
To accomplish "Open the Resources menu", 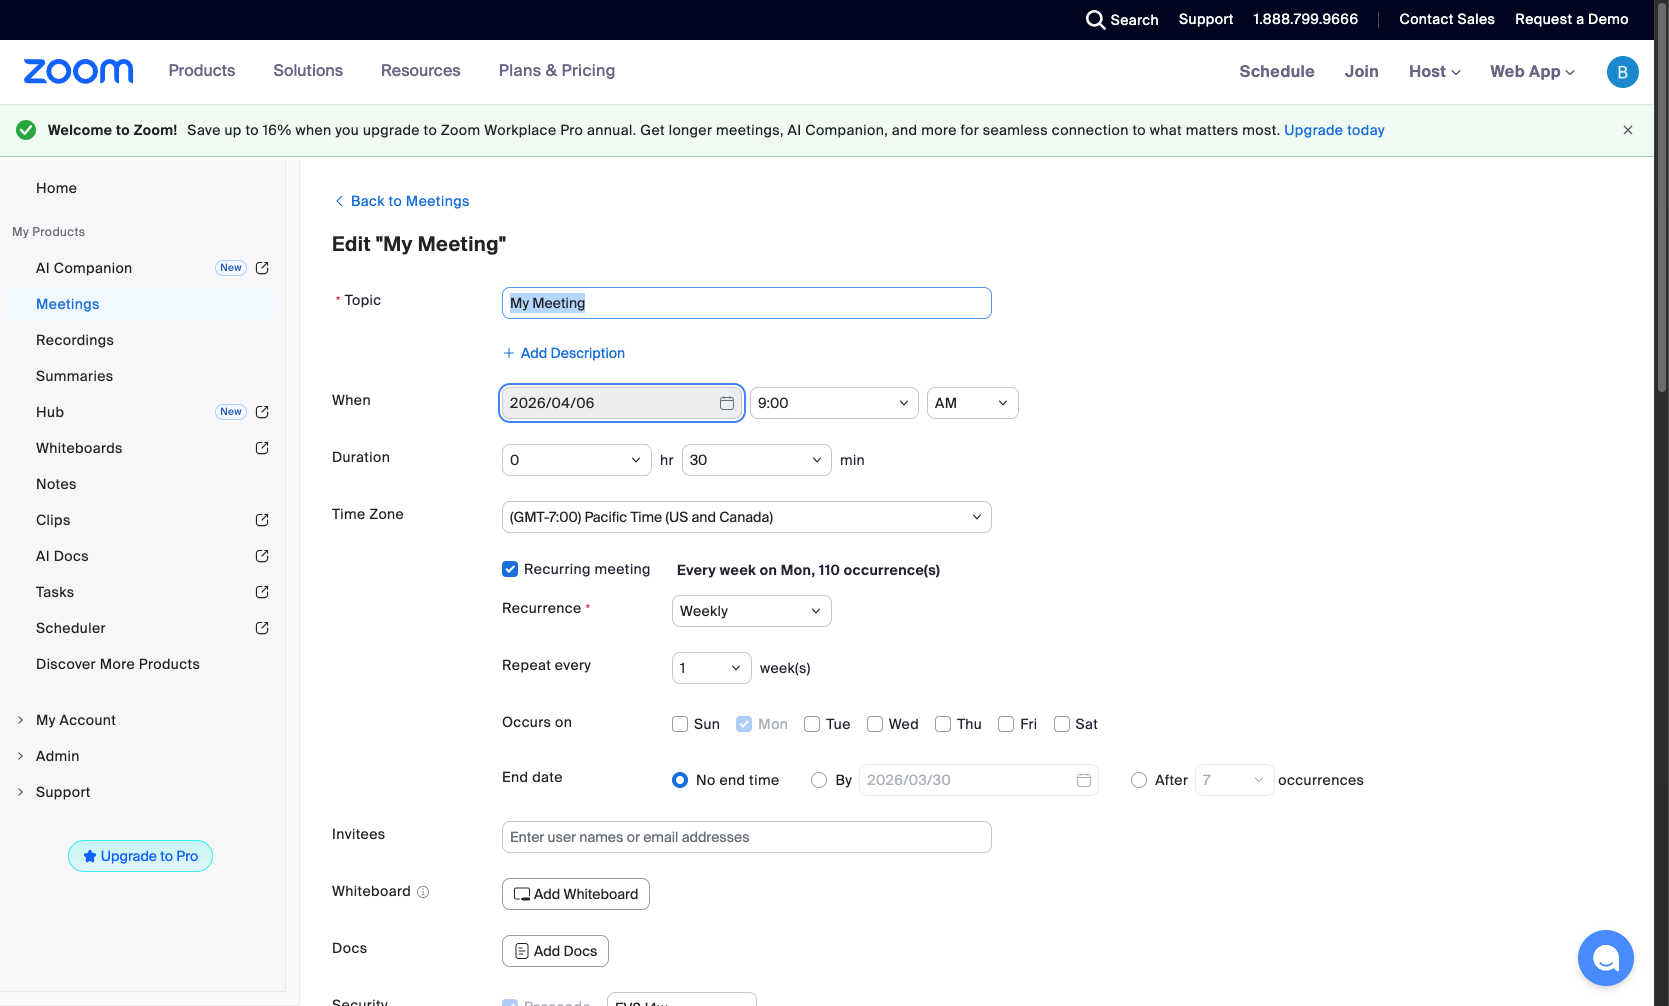I will [421, 71].
